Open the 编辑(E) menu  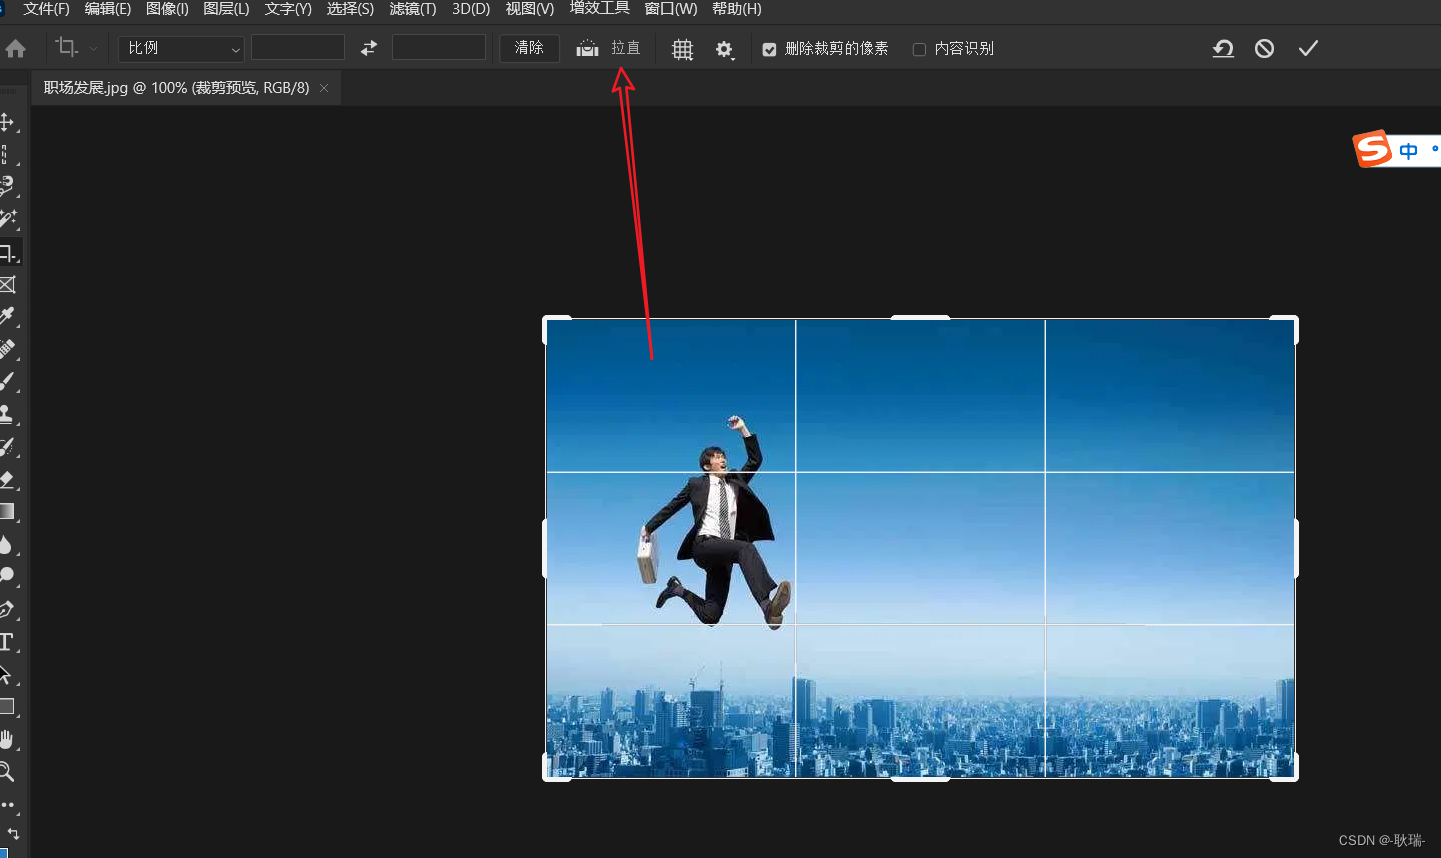(108, 9)
